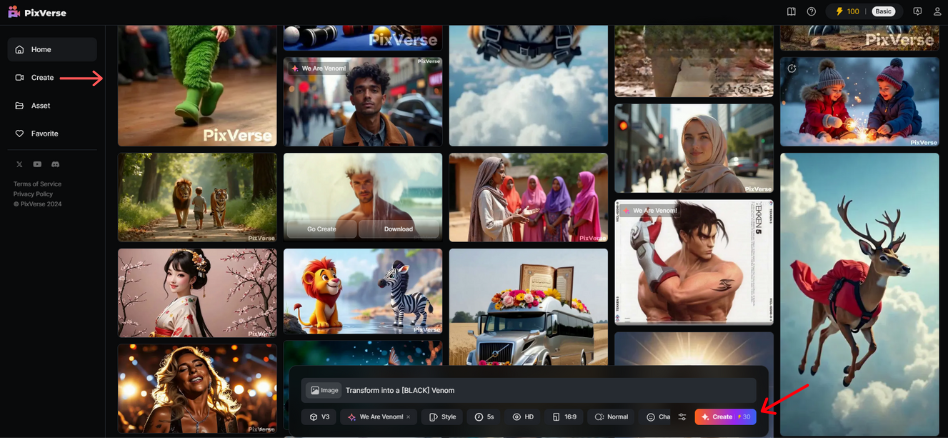Click the We Are Venom! tag on Tekken thumbnail
Image resolution: width=948 pixels, height=438 pixels.
tap(651, 211)
